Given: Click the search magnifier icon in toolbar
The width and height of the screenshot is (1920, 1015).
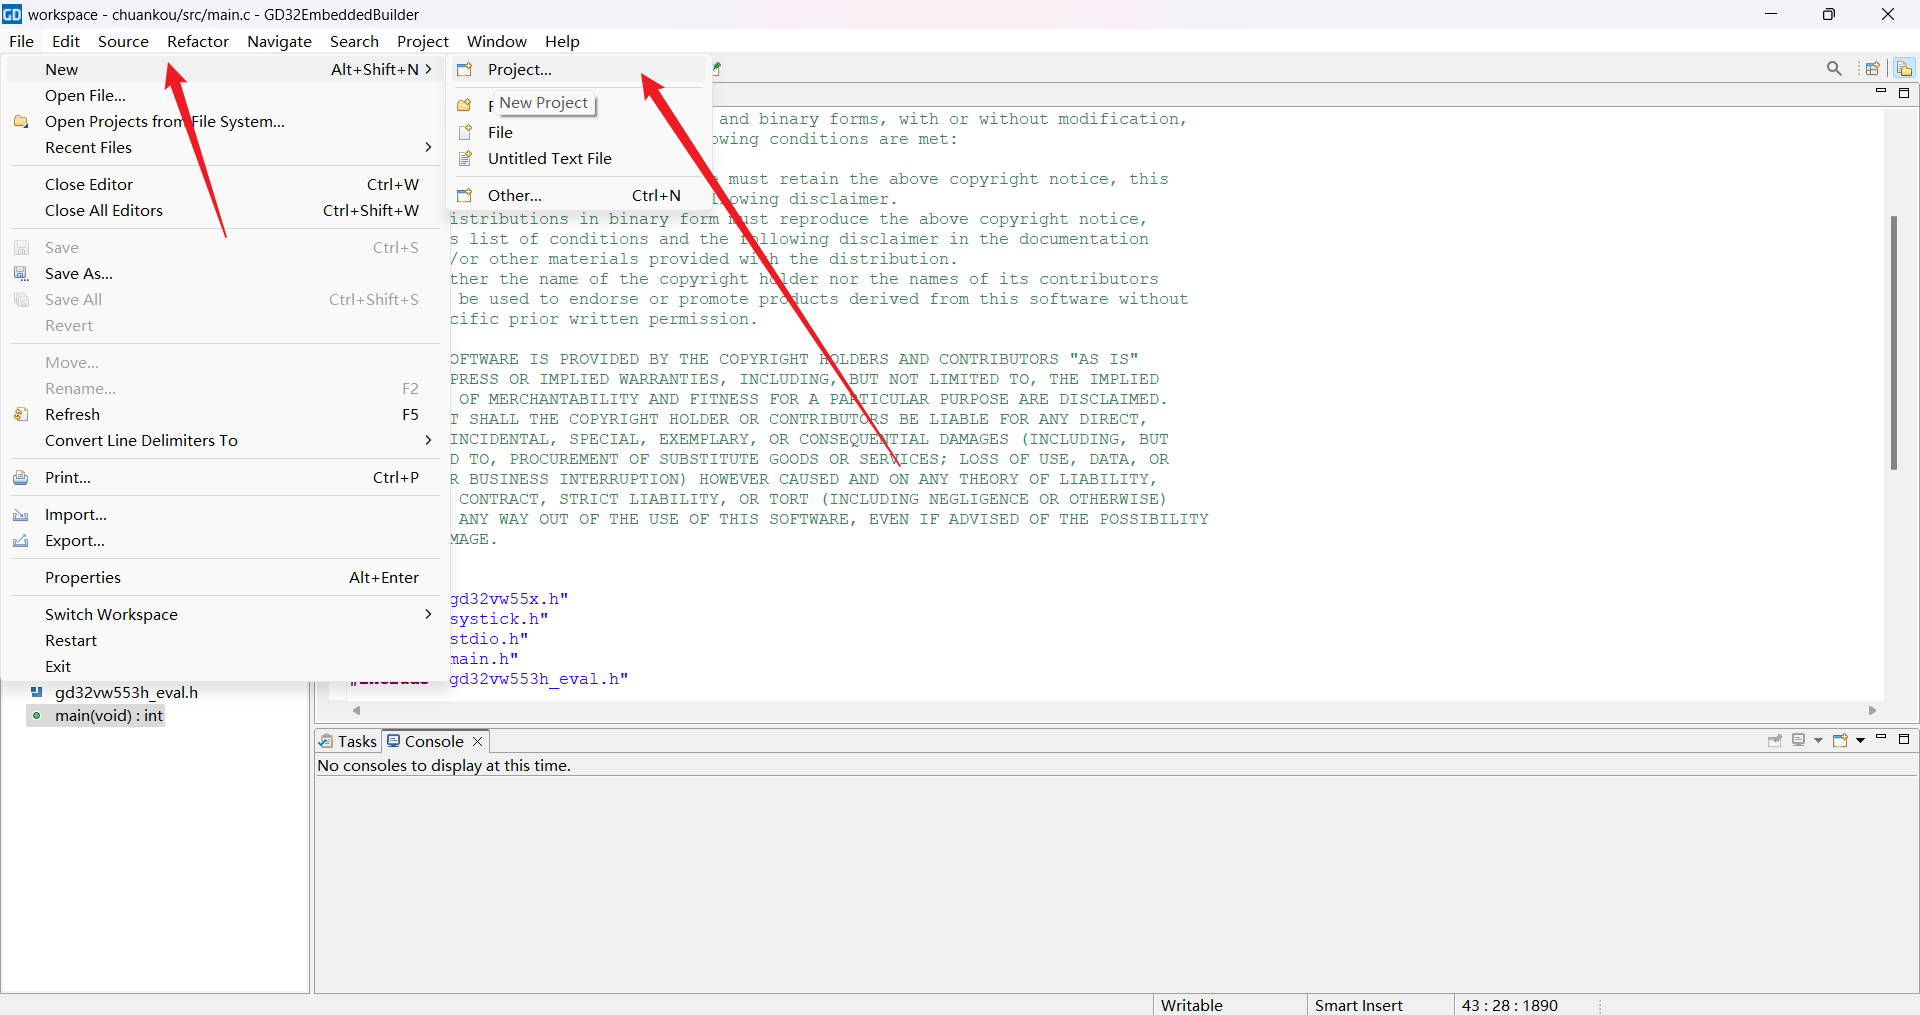Looking at the screenshot, I should coord(1833,68).
